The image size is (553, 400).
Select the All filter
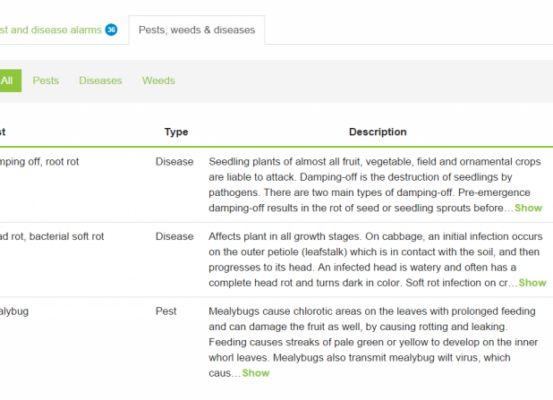tap(10, 80)
